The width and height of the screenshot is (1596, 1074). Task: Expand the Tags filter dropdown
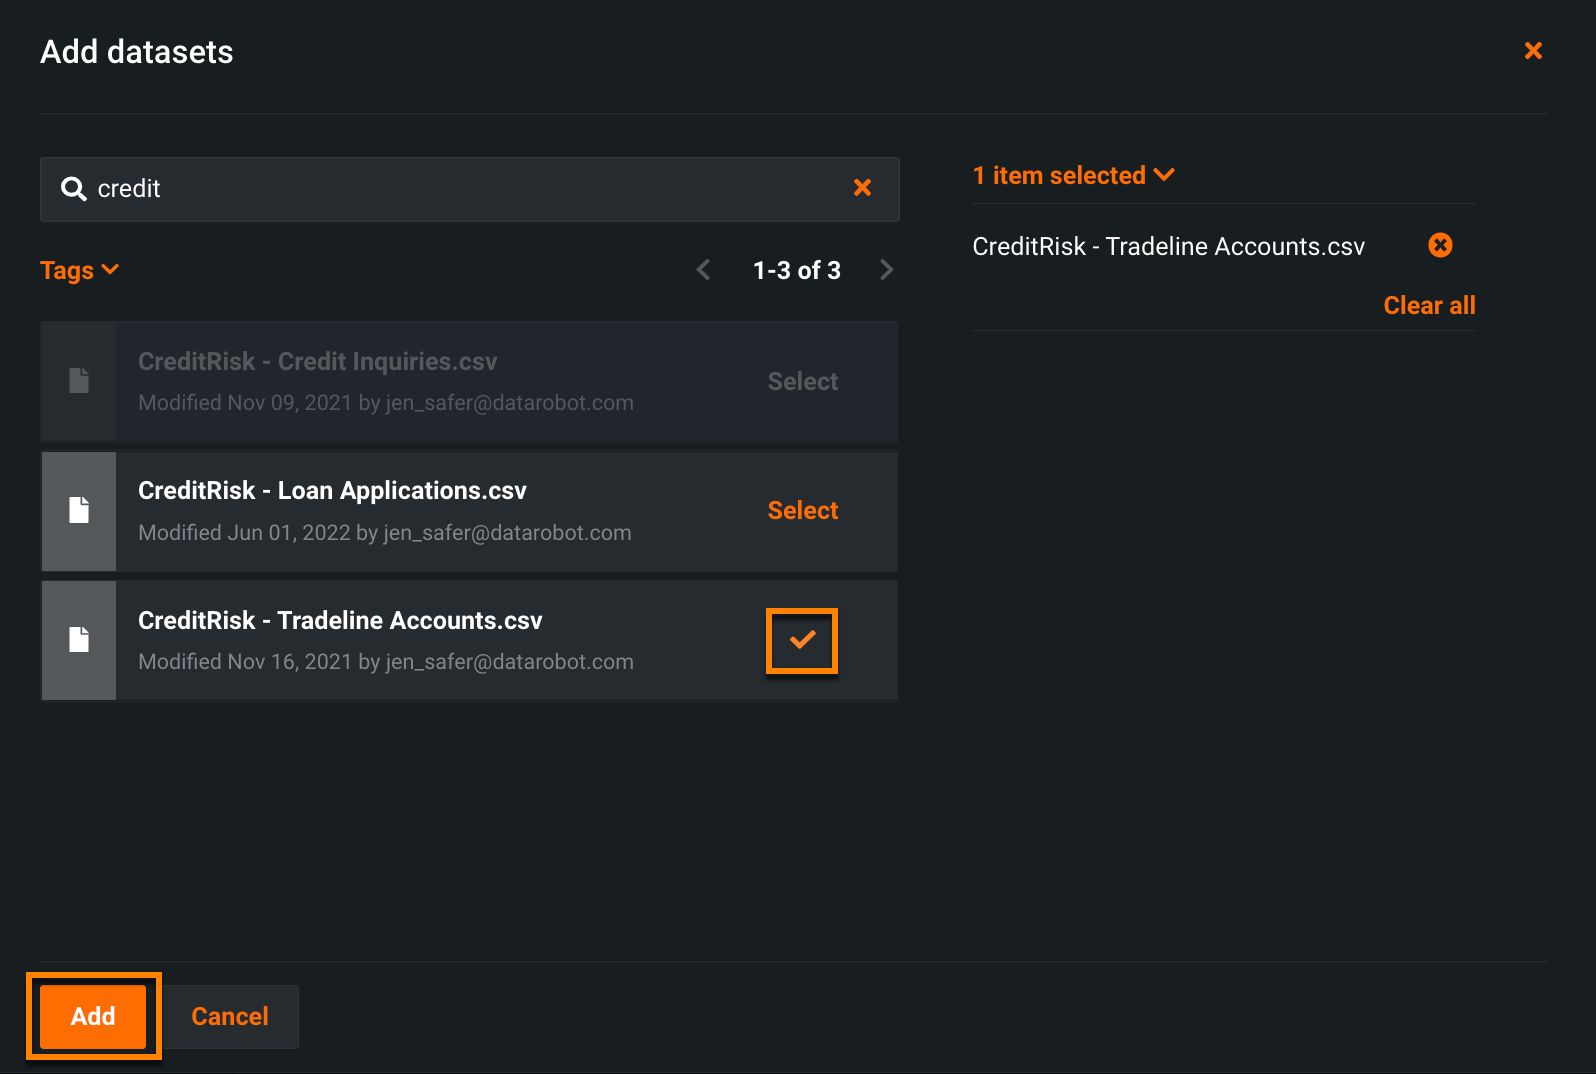click(79, 271)
